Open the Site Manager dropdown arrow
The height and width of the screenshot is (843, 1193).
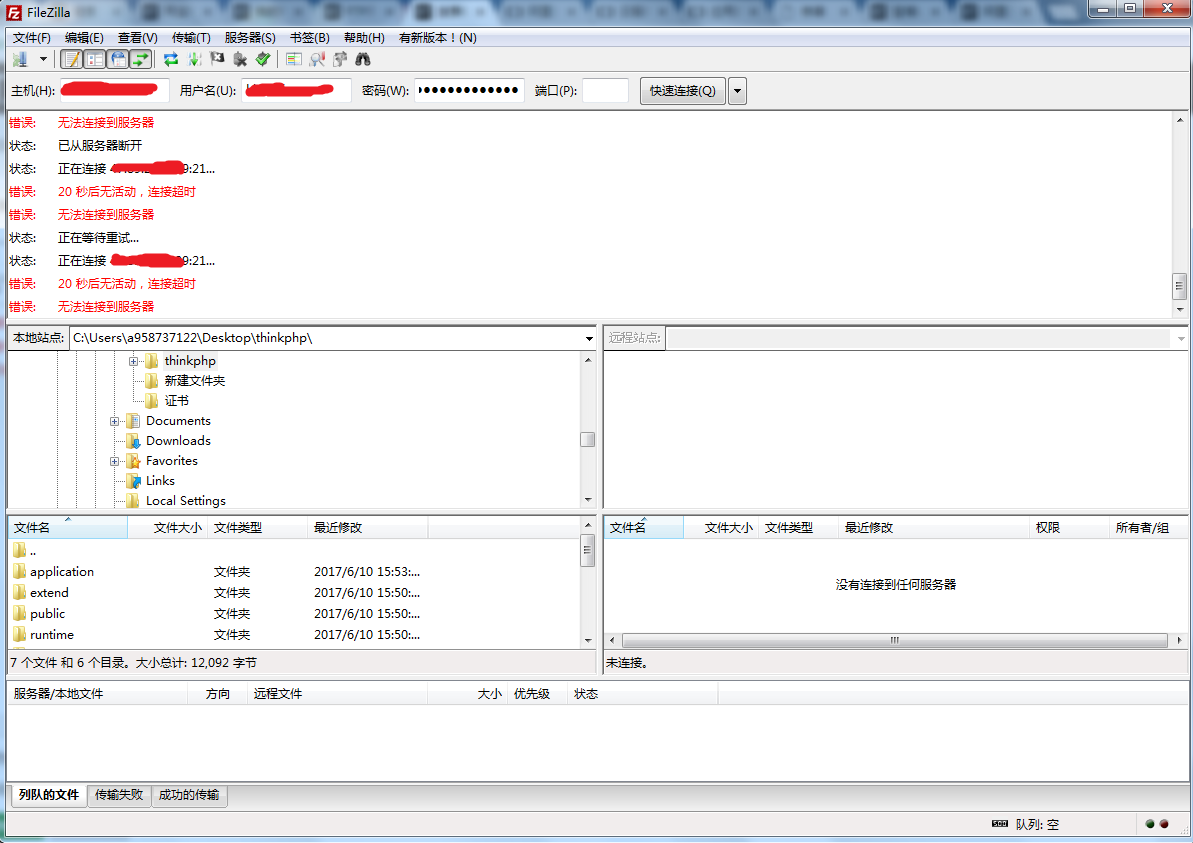tap(43, 59)
